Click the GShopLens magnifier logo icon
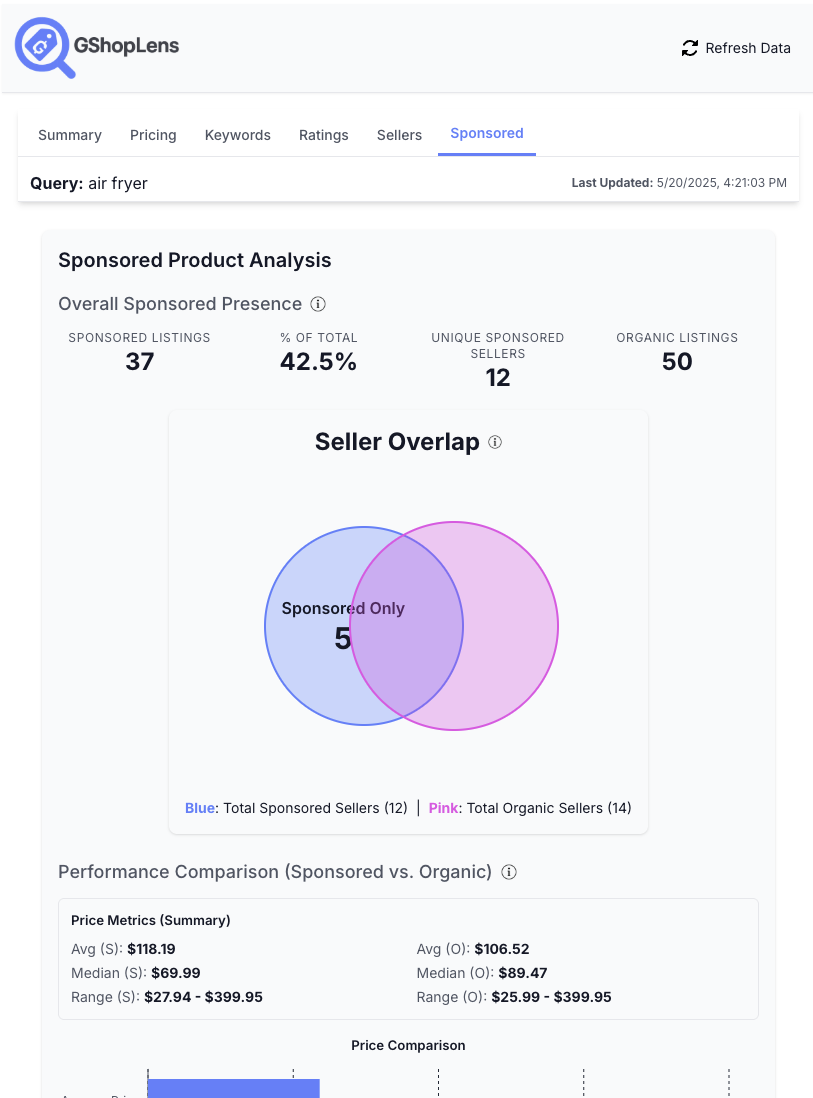 44,47
